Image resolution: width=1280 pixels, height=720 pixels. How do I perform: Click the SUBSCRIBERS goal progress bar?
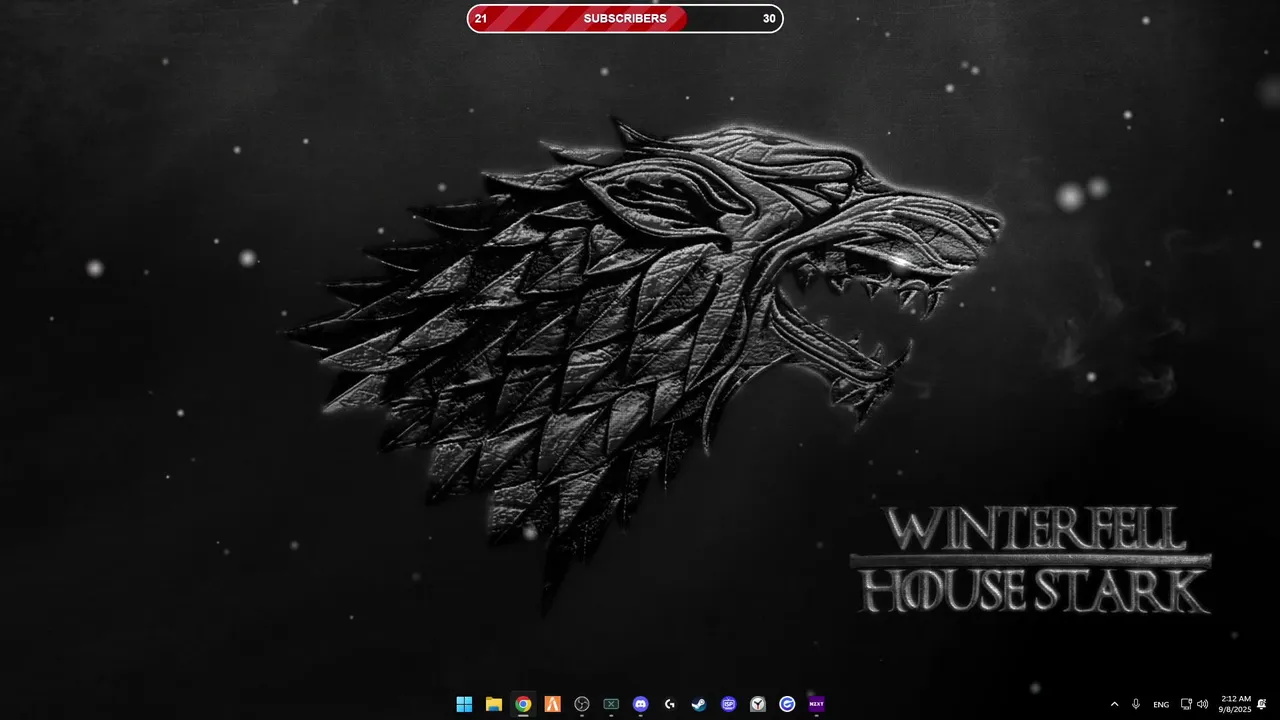625,18
